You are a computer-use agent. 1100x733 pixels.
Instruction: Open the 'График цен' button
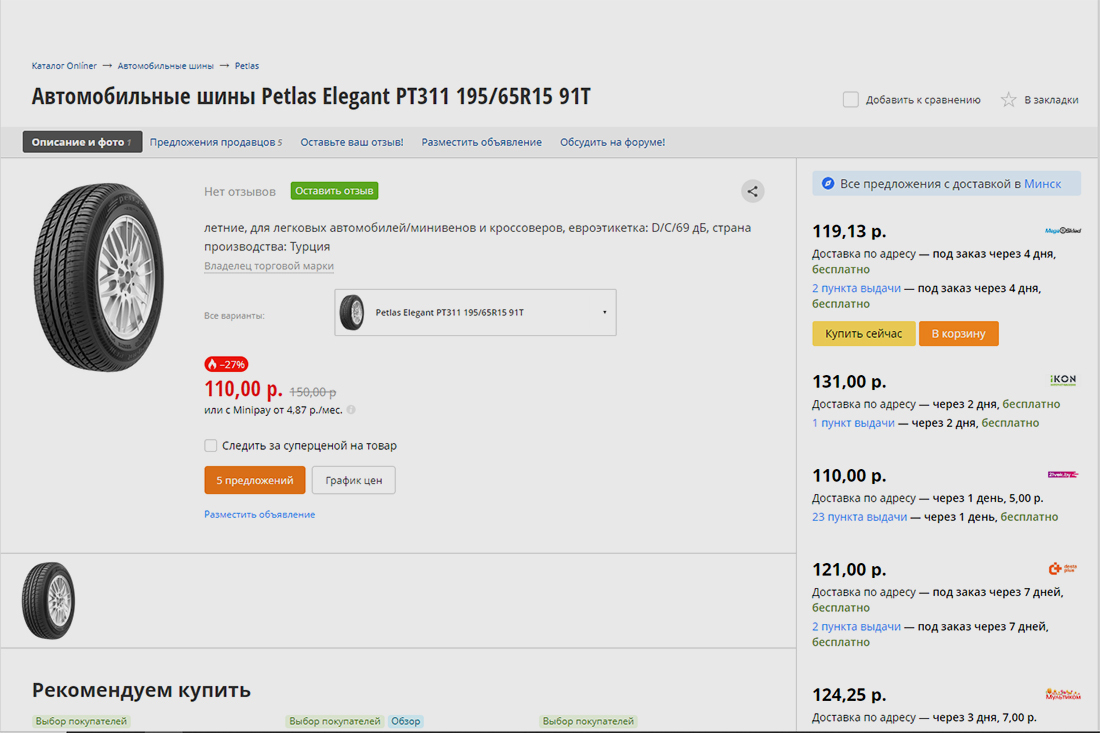click(x=354, y=480)
